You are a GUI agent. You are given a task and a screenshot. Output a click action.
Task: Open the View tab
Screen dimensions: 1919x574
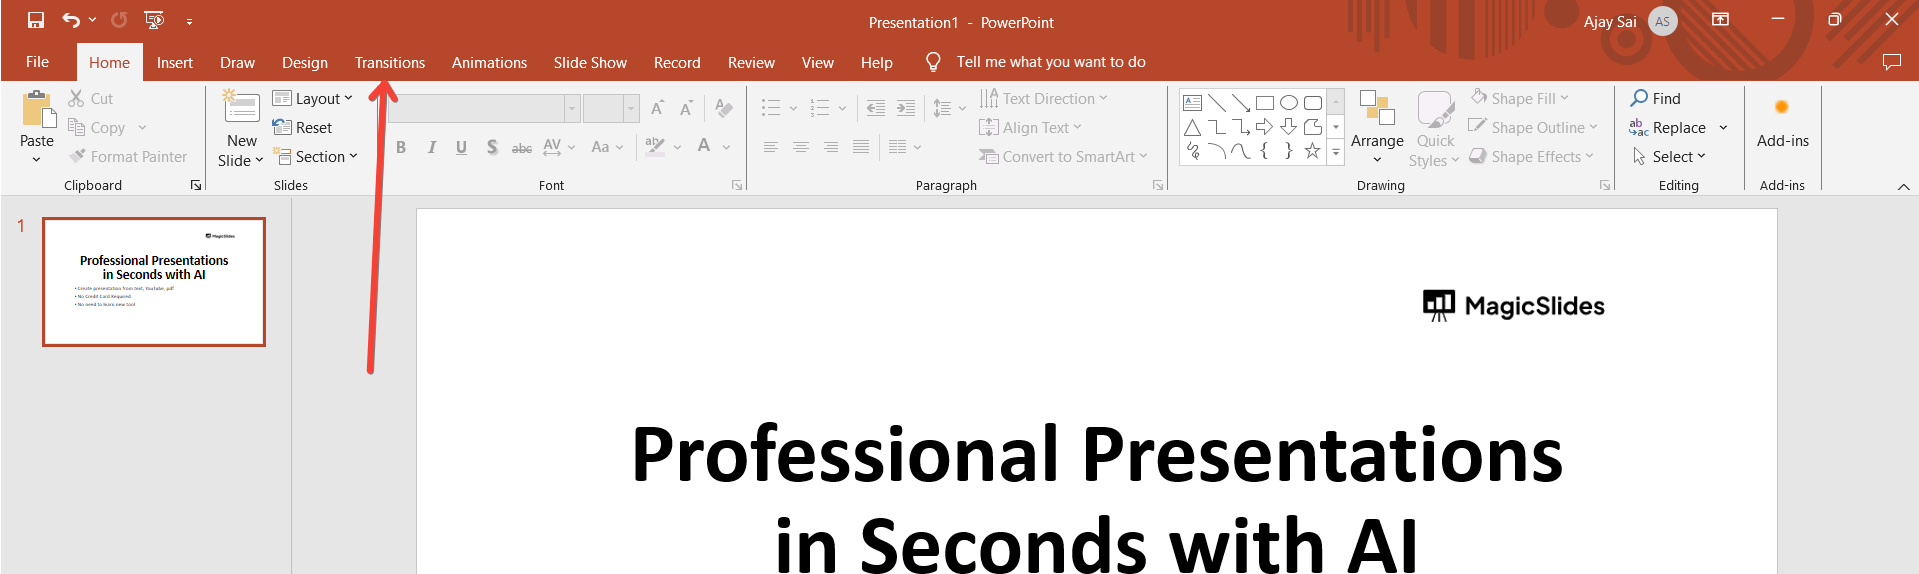tap(817, 62)
